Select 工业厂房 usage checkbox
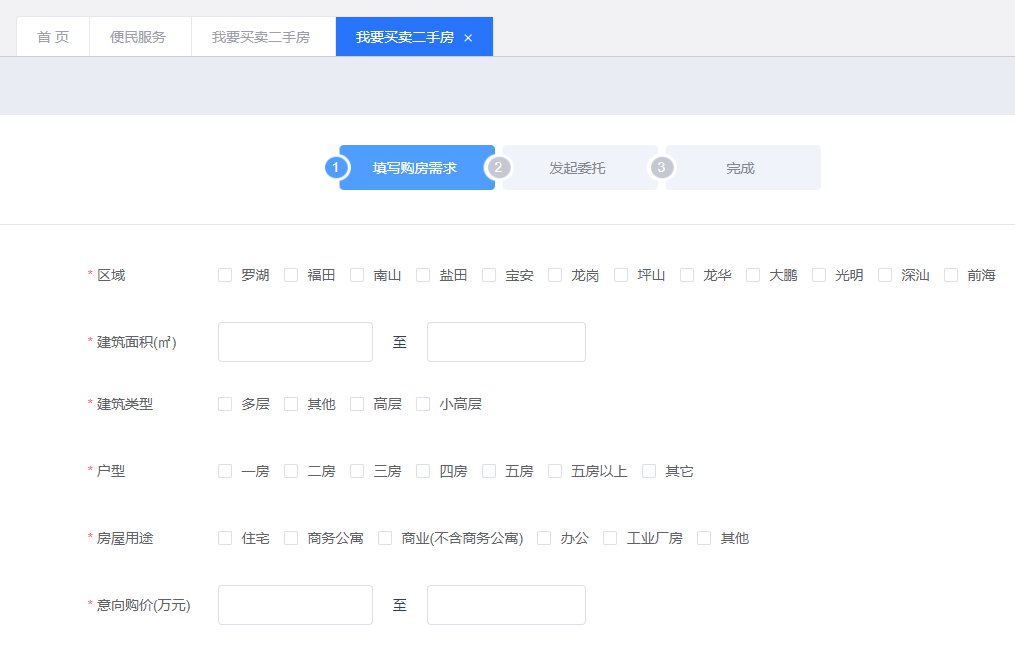Image resolution: width=1015 pixels, height=649 pixels. [610, 538]
